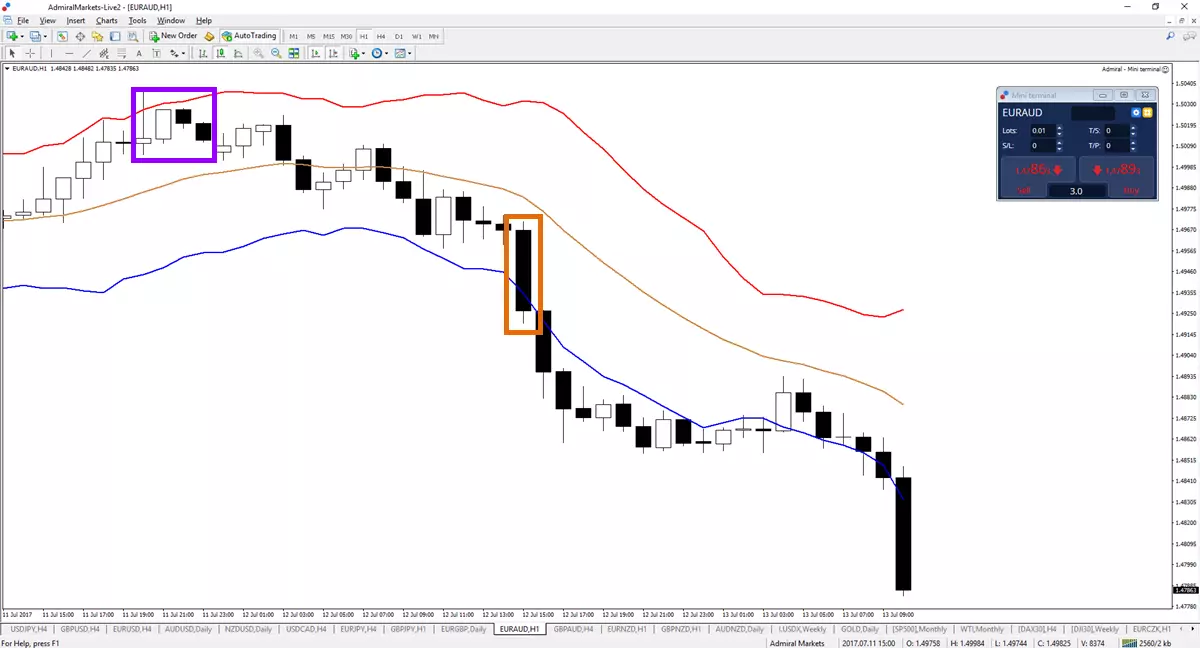Switch to line chart display
The width and height of the screenshot is (1200, 648).
tap(238, 53)
